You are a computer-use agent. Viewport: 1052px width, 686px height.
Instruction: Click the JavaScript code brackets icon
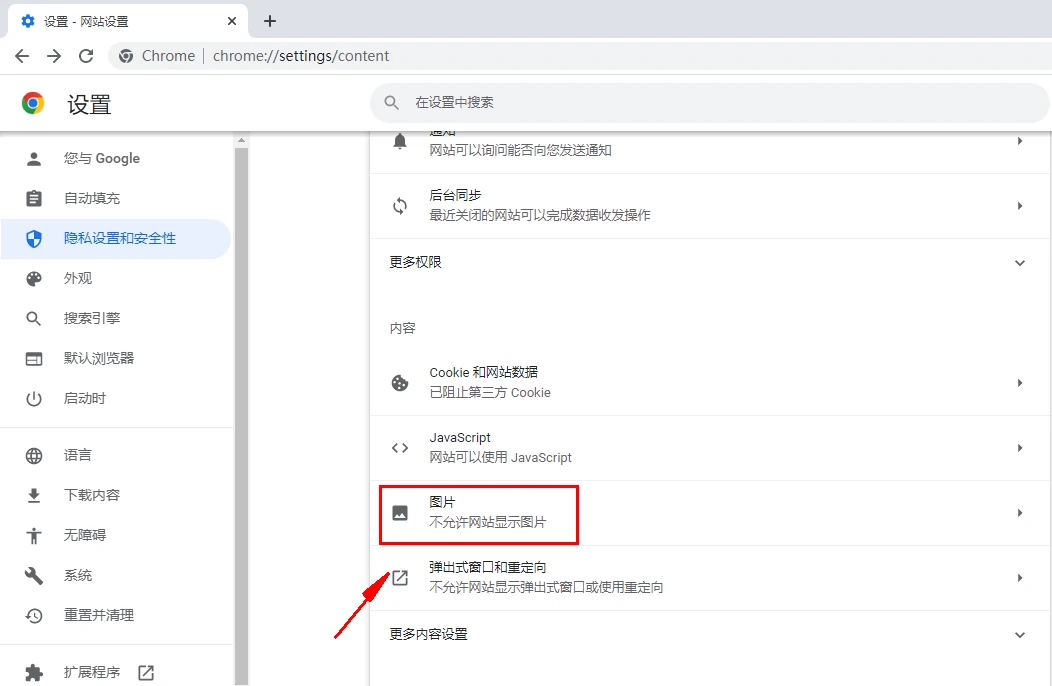[x=400, y=447]
